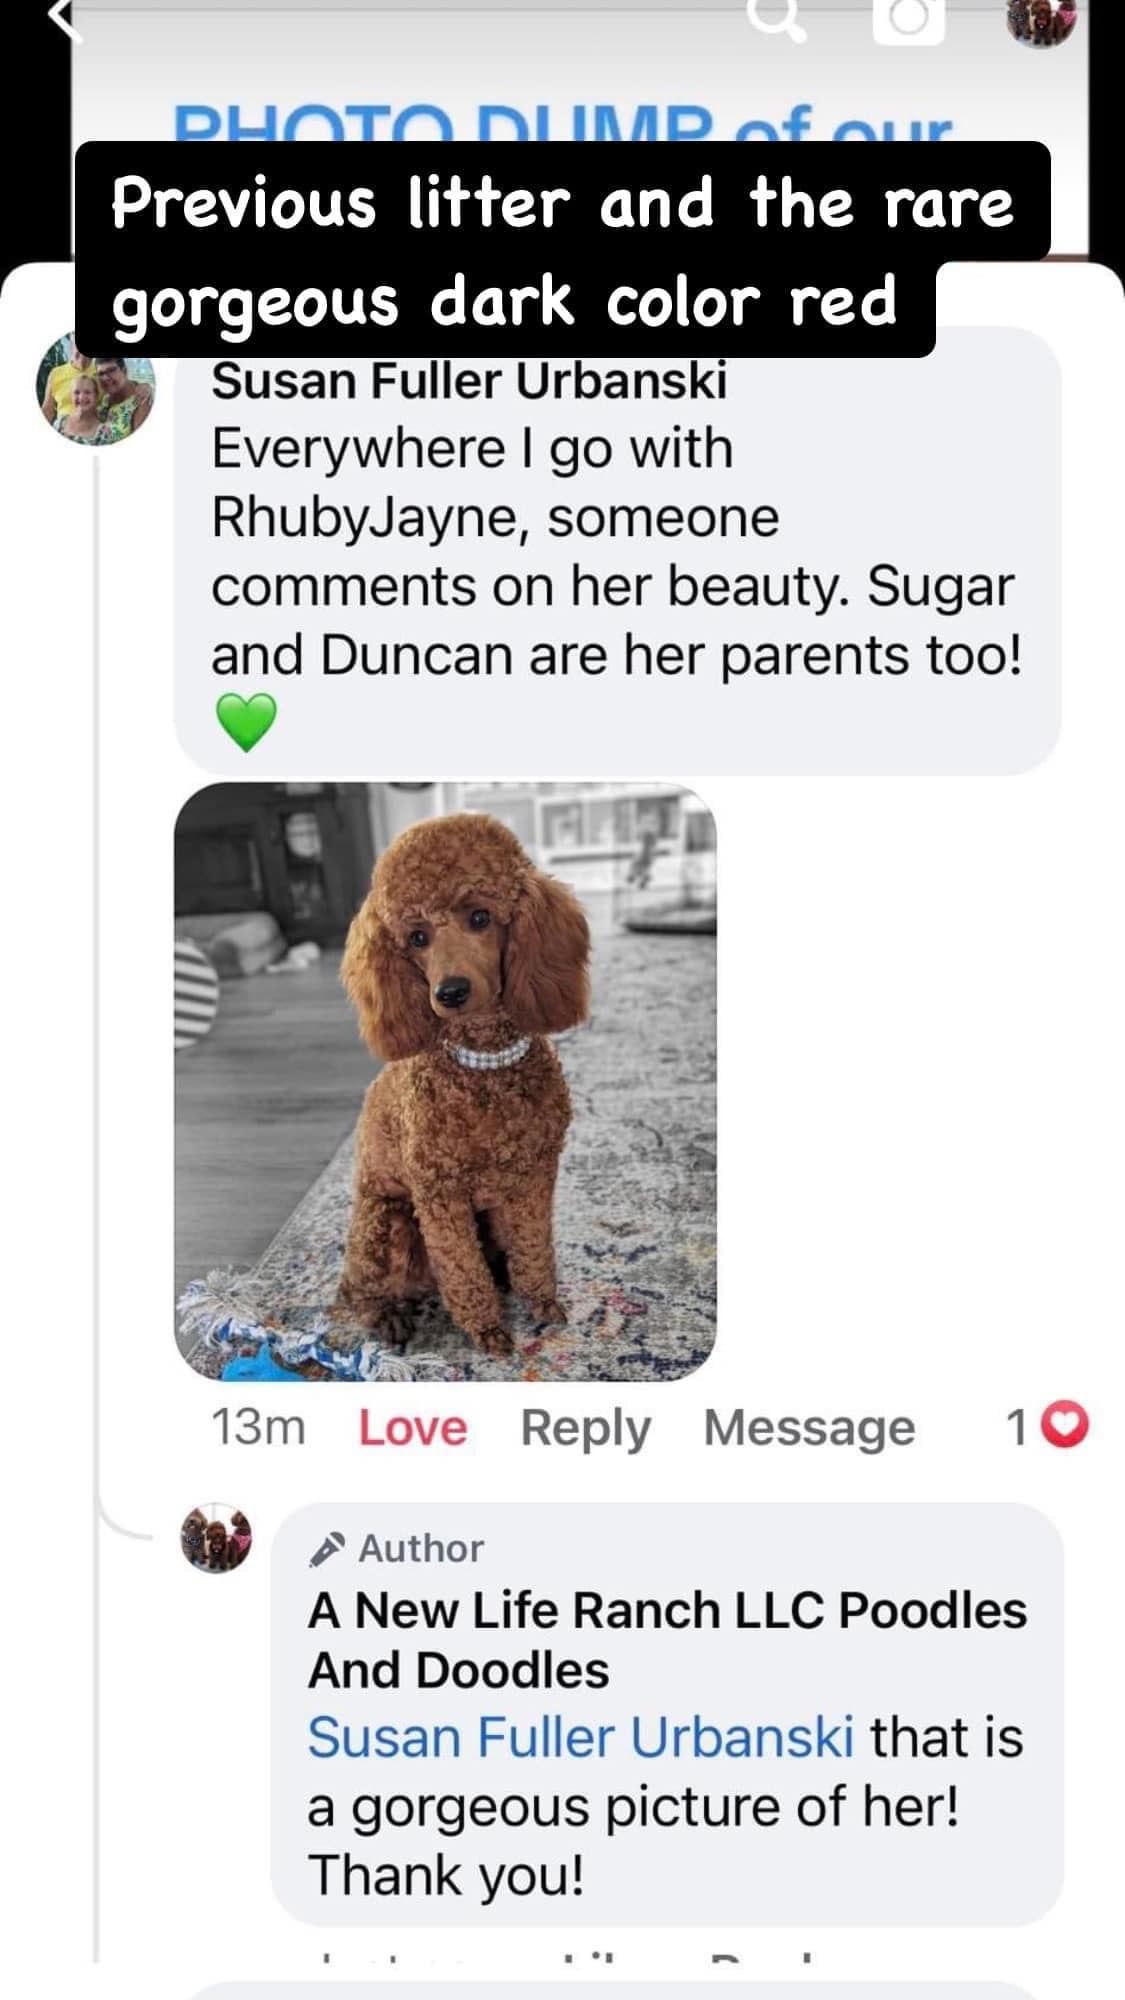The image size is (1125, 2000).
Task: Open the page avatar at top right
Action: click(x=1041, y=20)
